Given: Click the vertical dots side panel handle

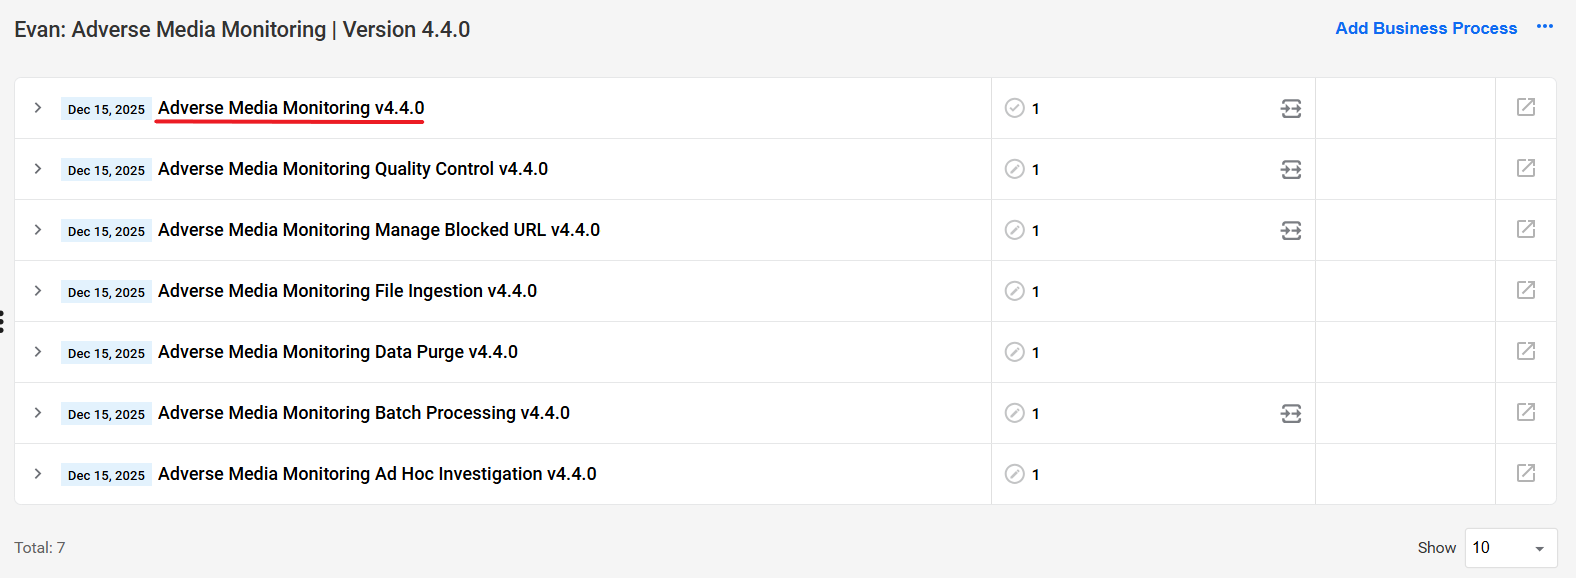Looking at the screenshot, I should (2, 321).
